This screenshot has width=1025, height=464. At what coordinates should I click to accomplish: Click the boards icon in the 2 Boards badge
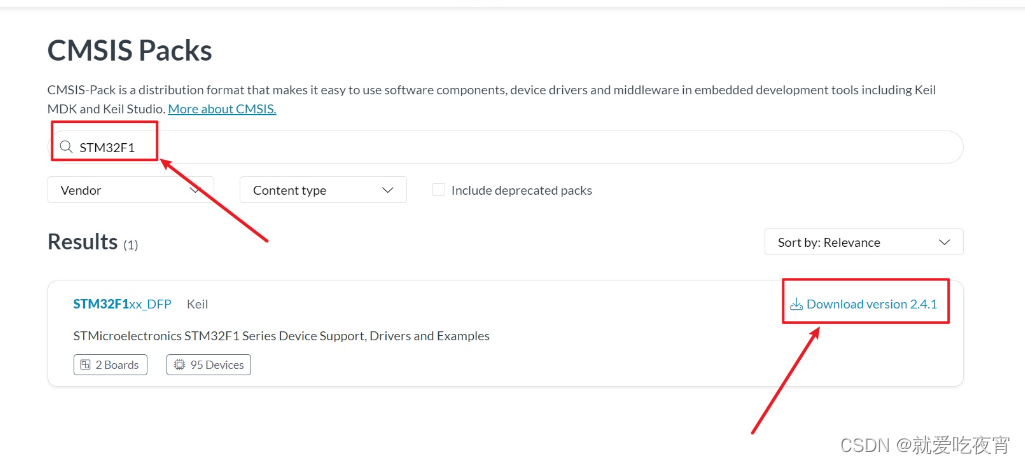85,365
